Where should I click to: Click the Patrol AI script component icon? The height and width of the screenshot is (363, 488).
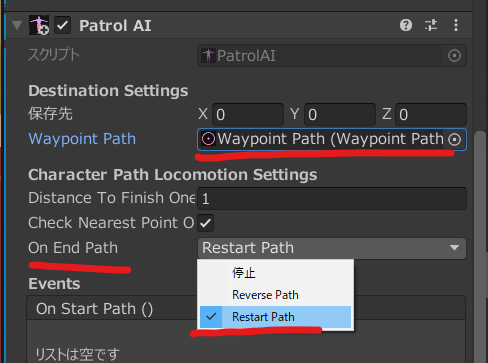[39, 25]
